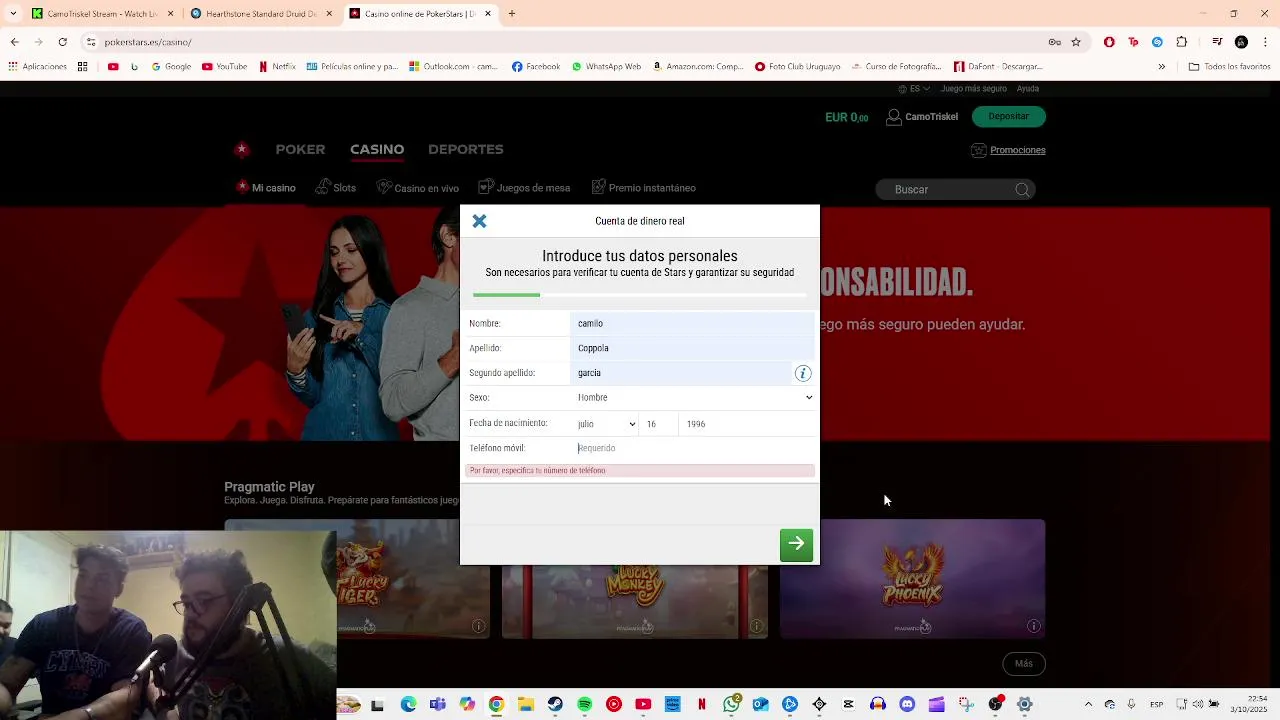
Task: Open WhatsApp from the taskbar
Action: [x=732, y=705]
